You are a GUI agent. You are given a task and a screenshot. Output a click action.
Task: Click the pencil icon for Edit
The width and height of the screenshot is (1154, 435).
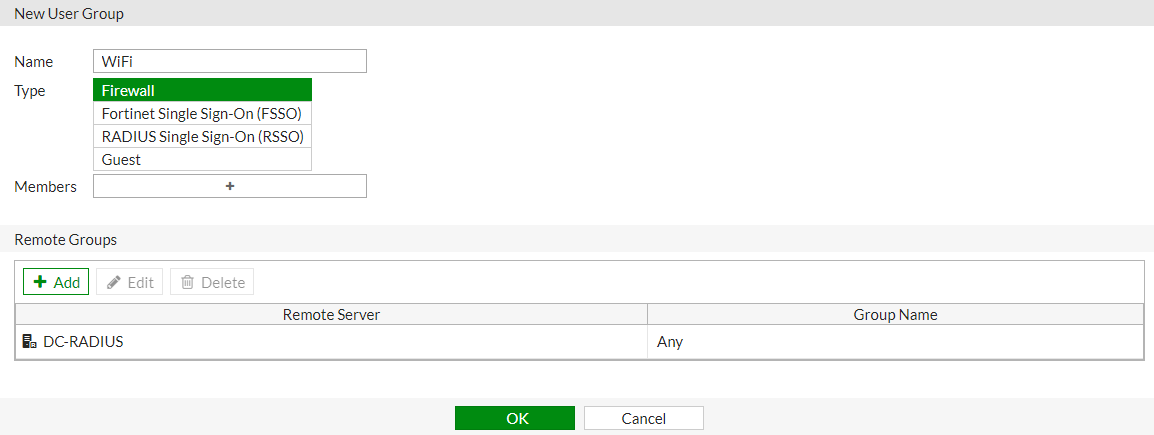[x=114, y=282]
